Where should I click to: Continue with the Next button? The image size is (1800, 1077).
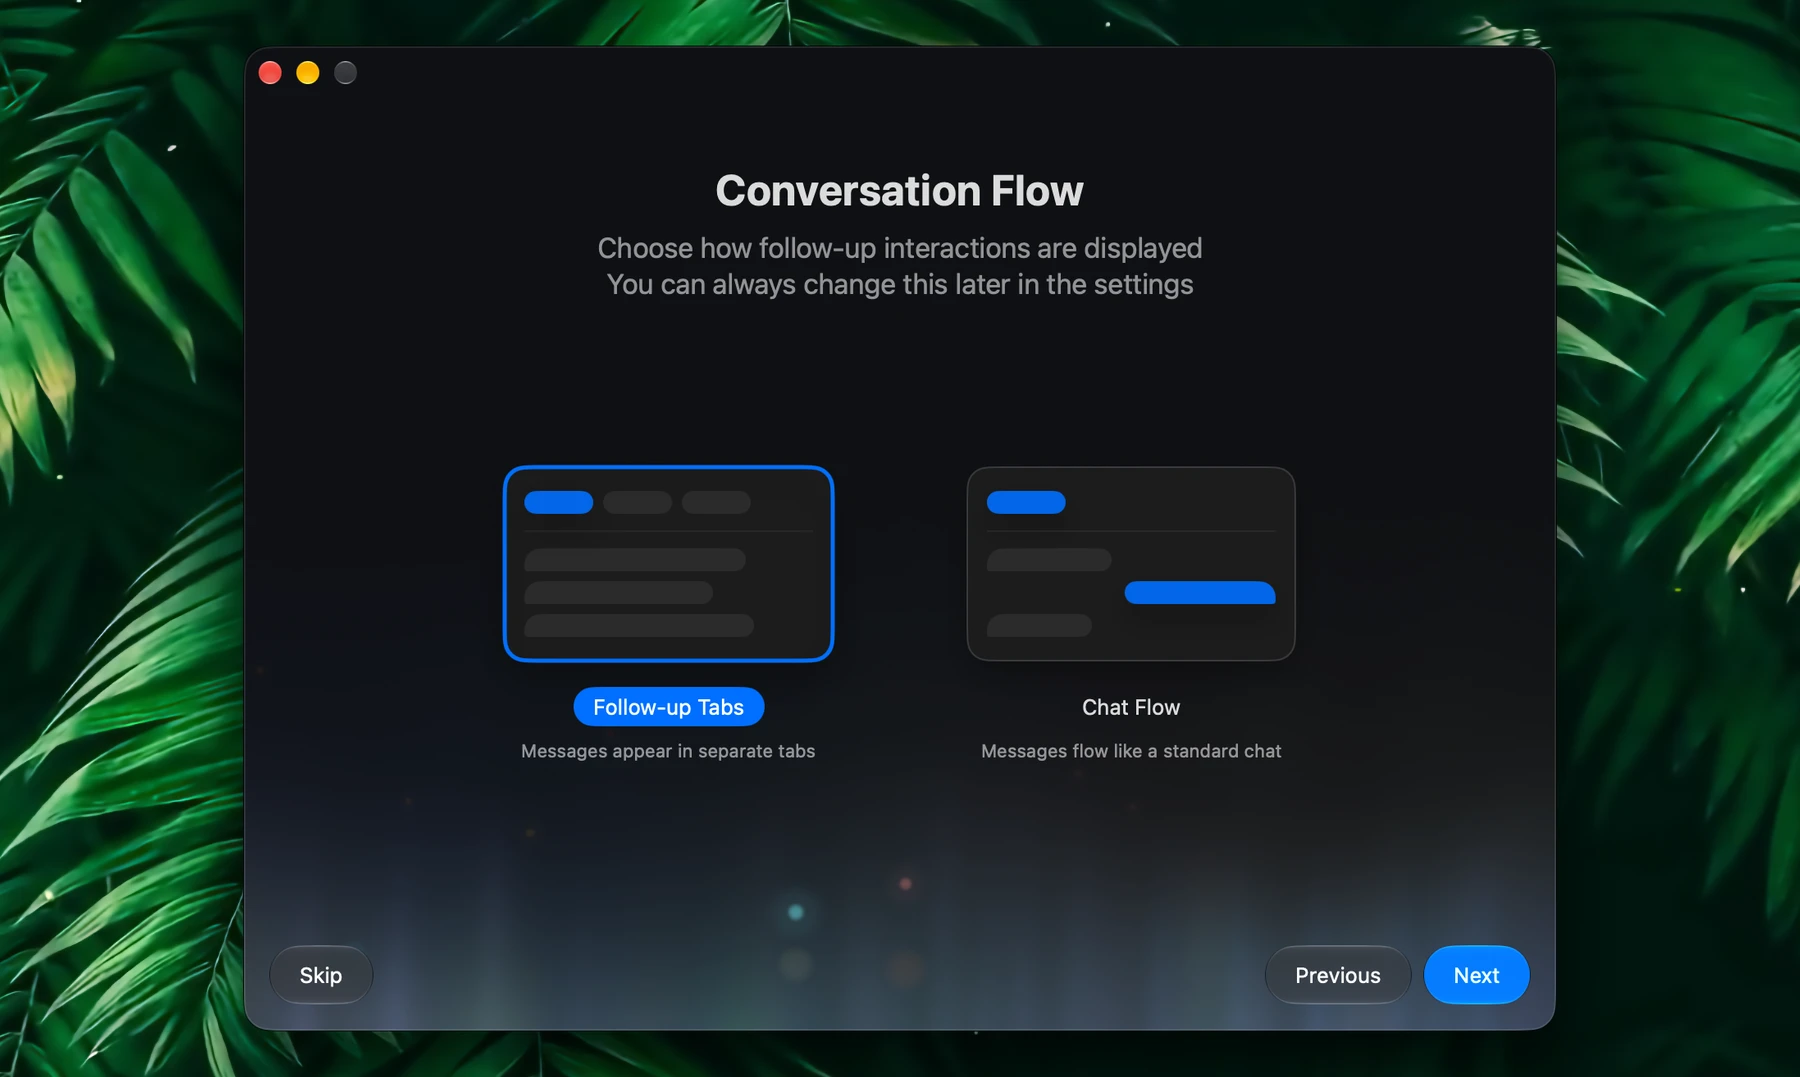[x=1476, y=975]
